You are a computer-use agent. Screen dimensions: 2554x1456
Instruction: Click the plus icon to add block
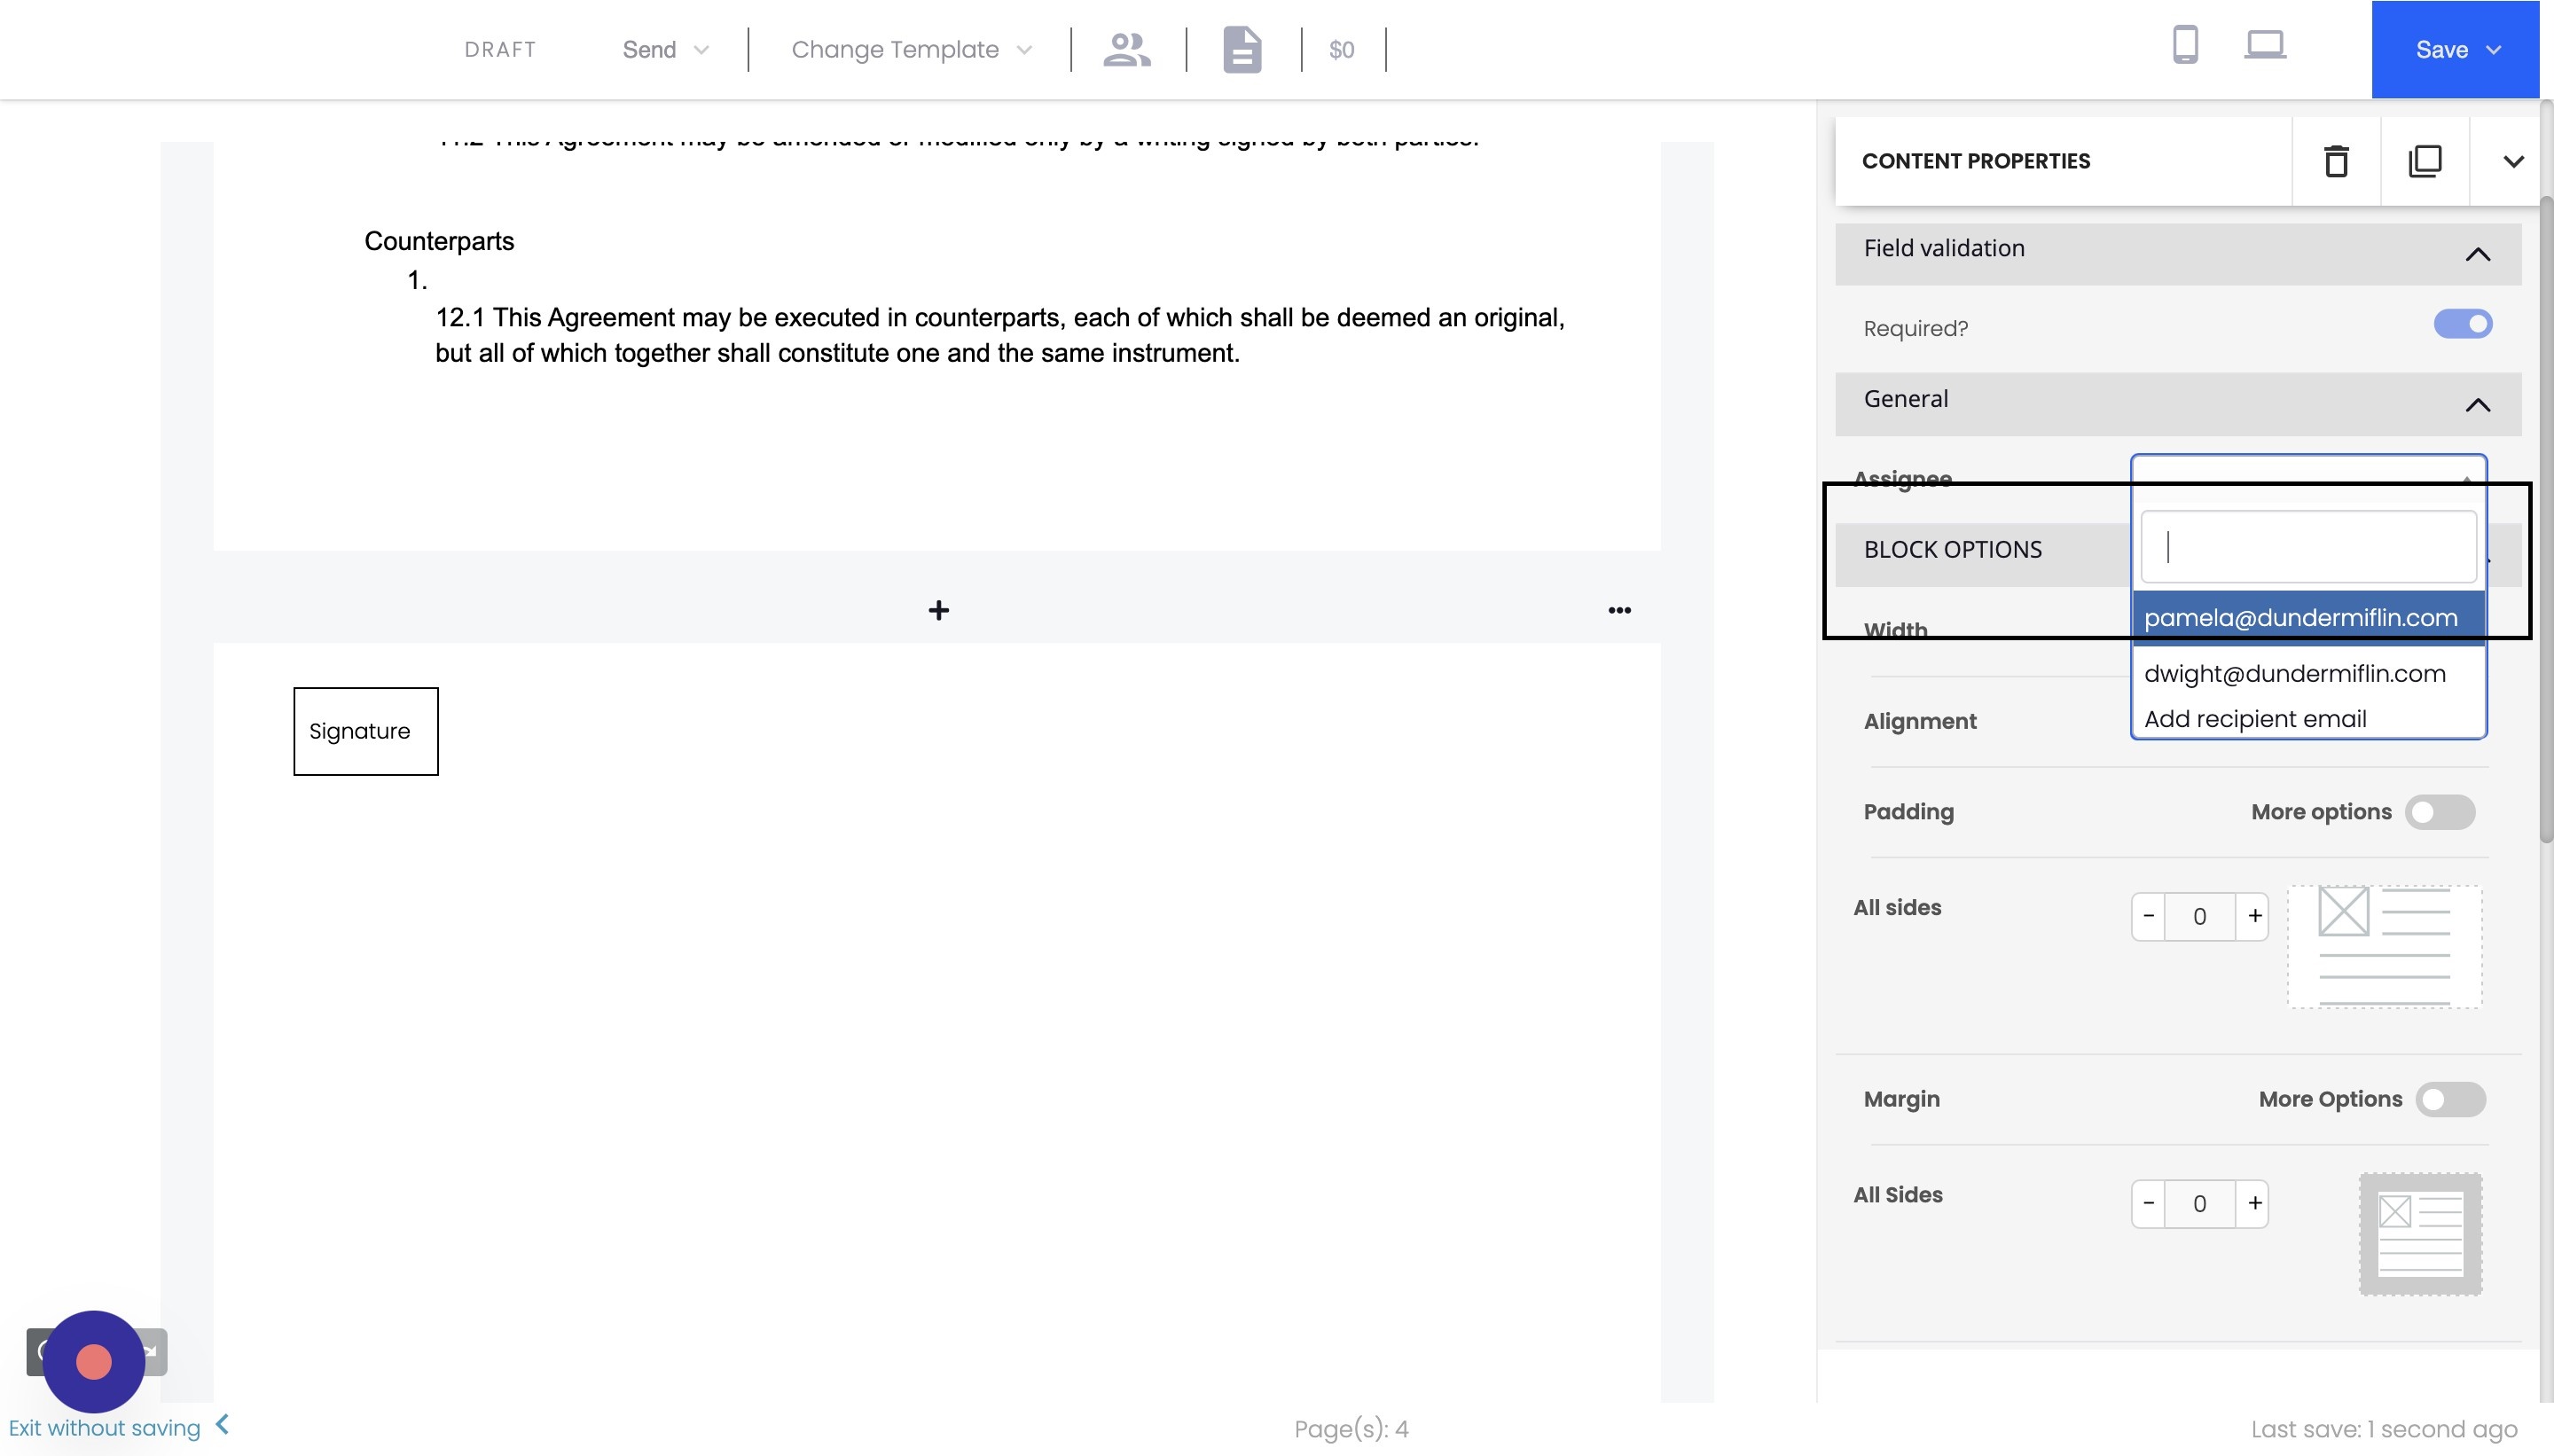tap(938, 610)
